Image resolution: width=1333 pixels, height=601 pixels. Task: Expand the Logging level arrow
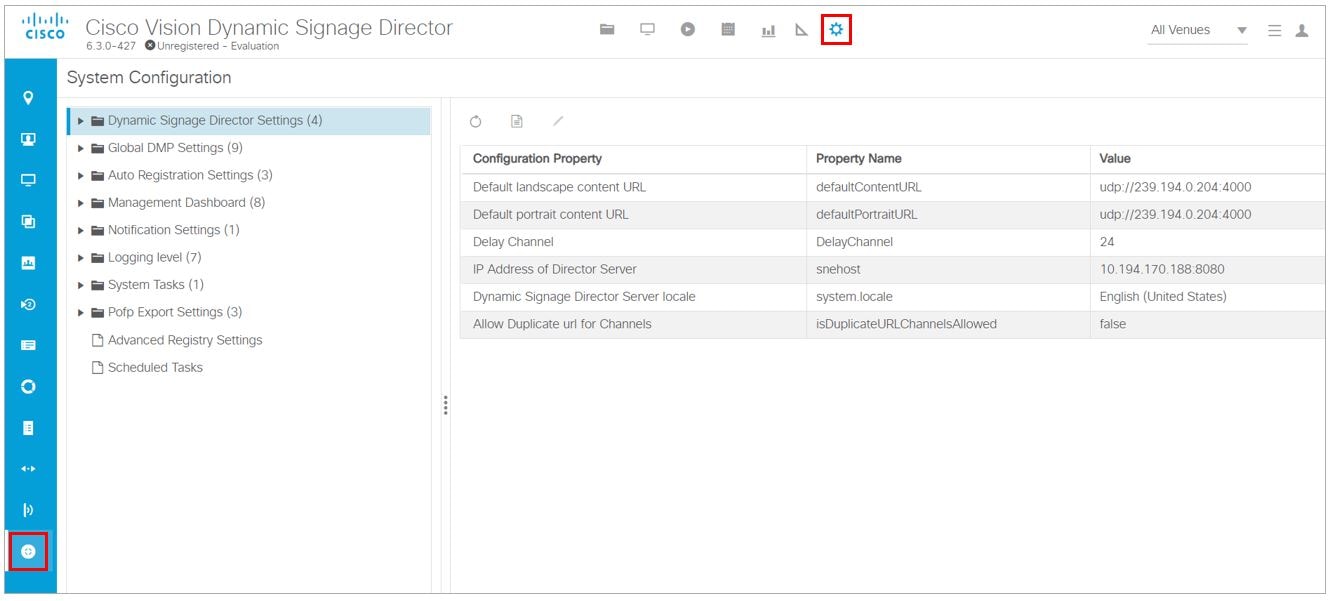click(81, 258)
